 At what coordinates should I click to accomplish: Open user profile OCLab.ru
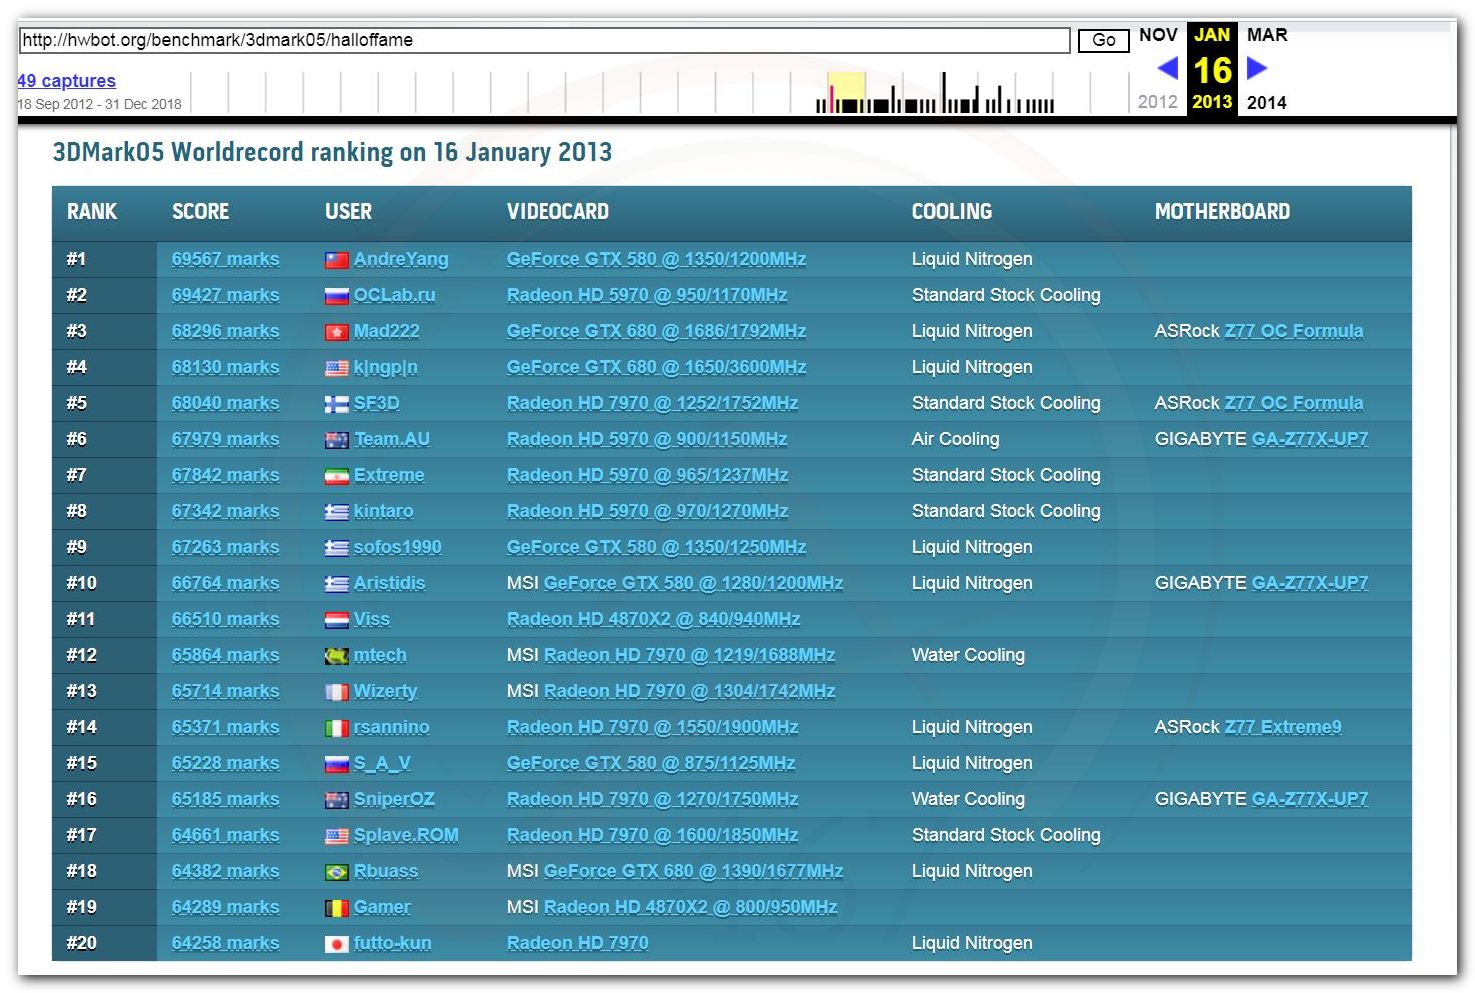point(395,295)
